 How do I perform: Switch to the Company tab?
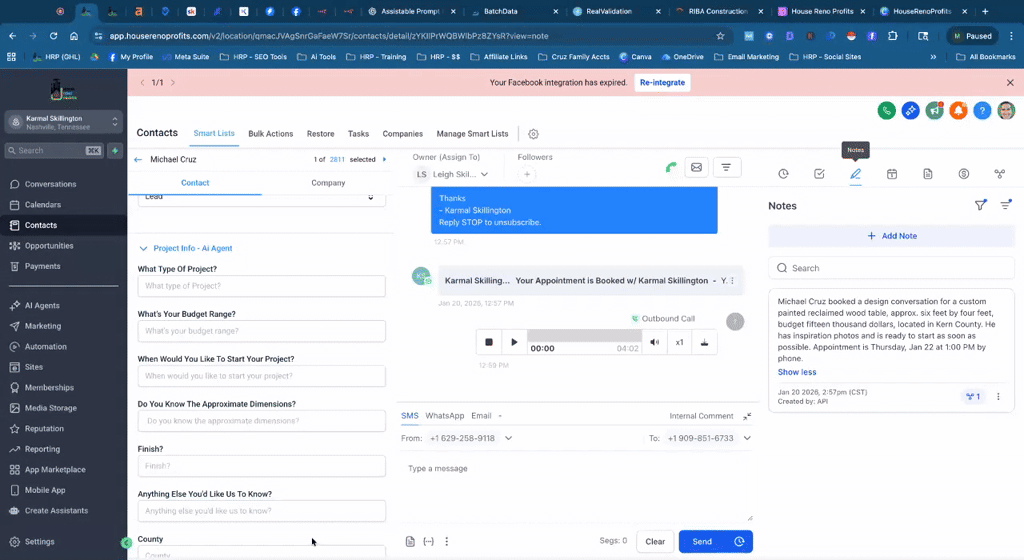[x=328, y=183]
